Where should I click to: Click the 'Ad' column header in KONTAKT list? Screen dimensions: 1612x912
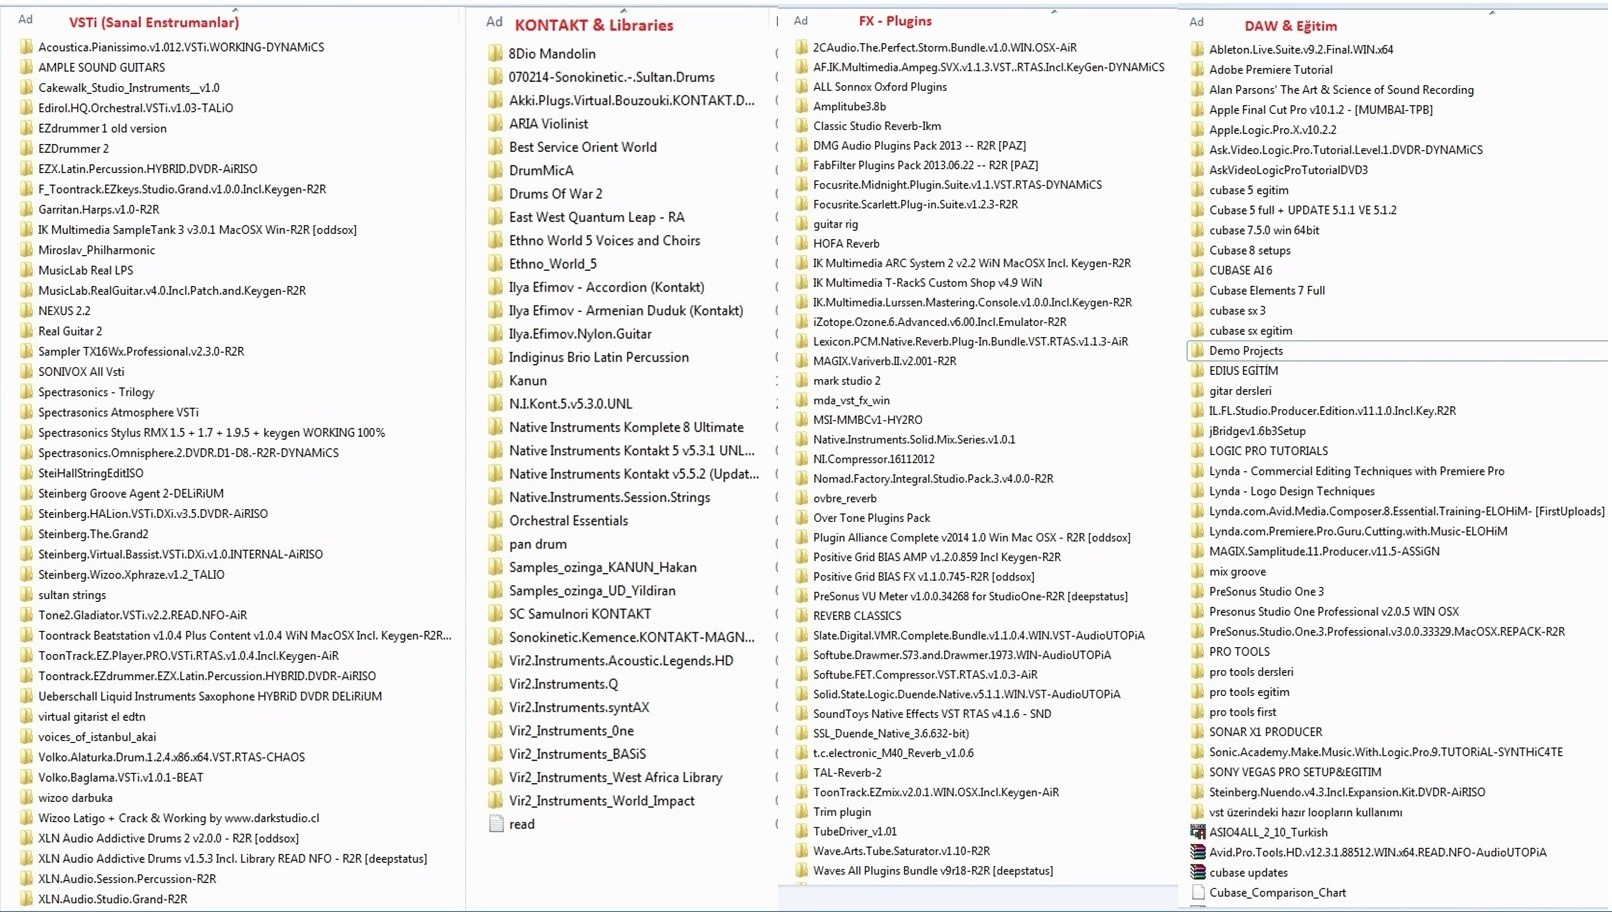pos(494,22)
